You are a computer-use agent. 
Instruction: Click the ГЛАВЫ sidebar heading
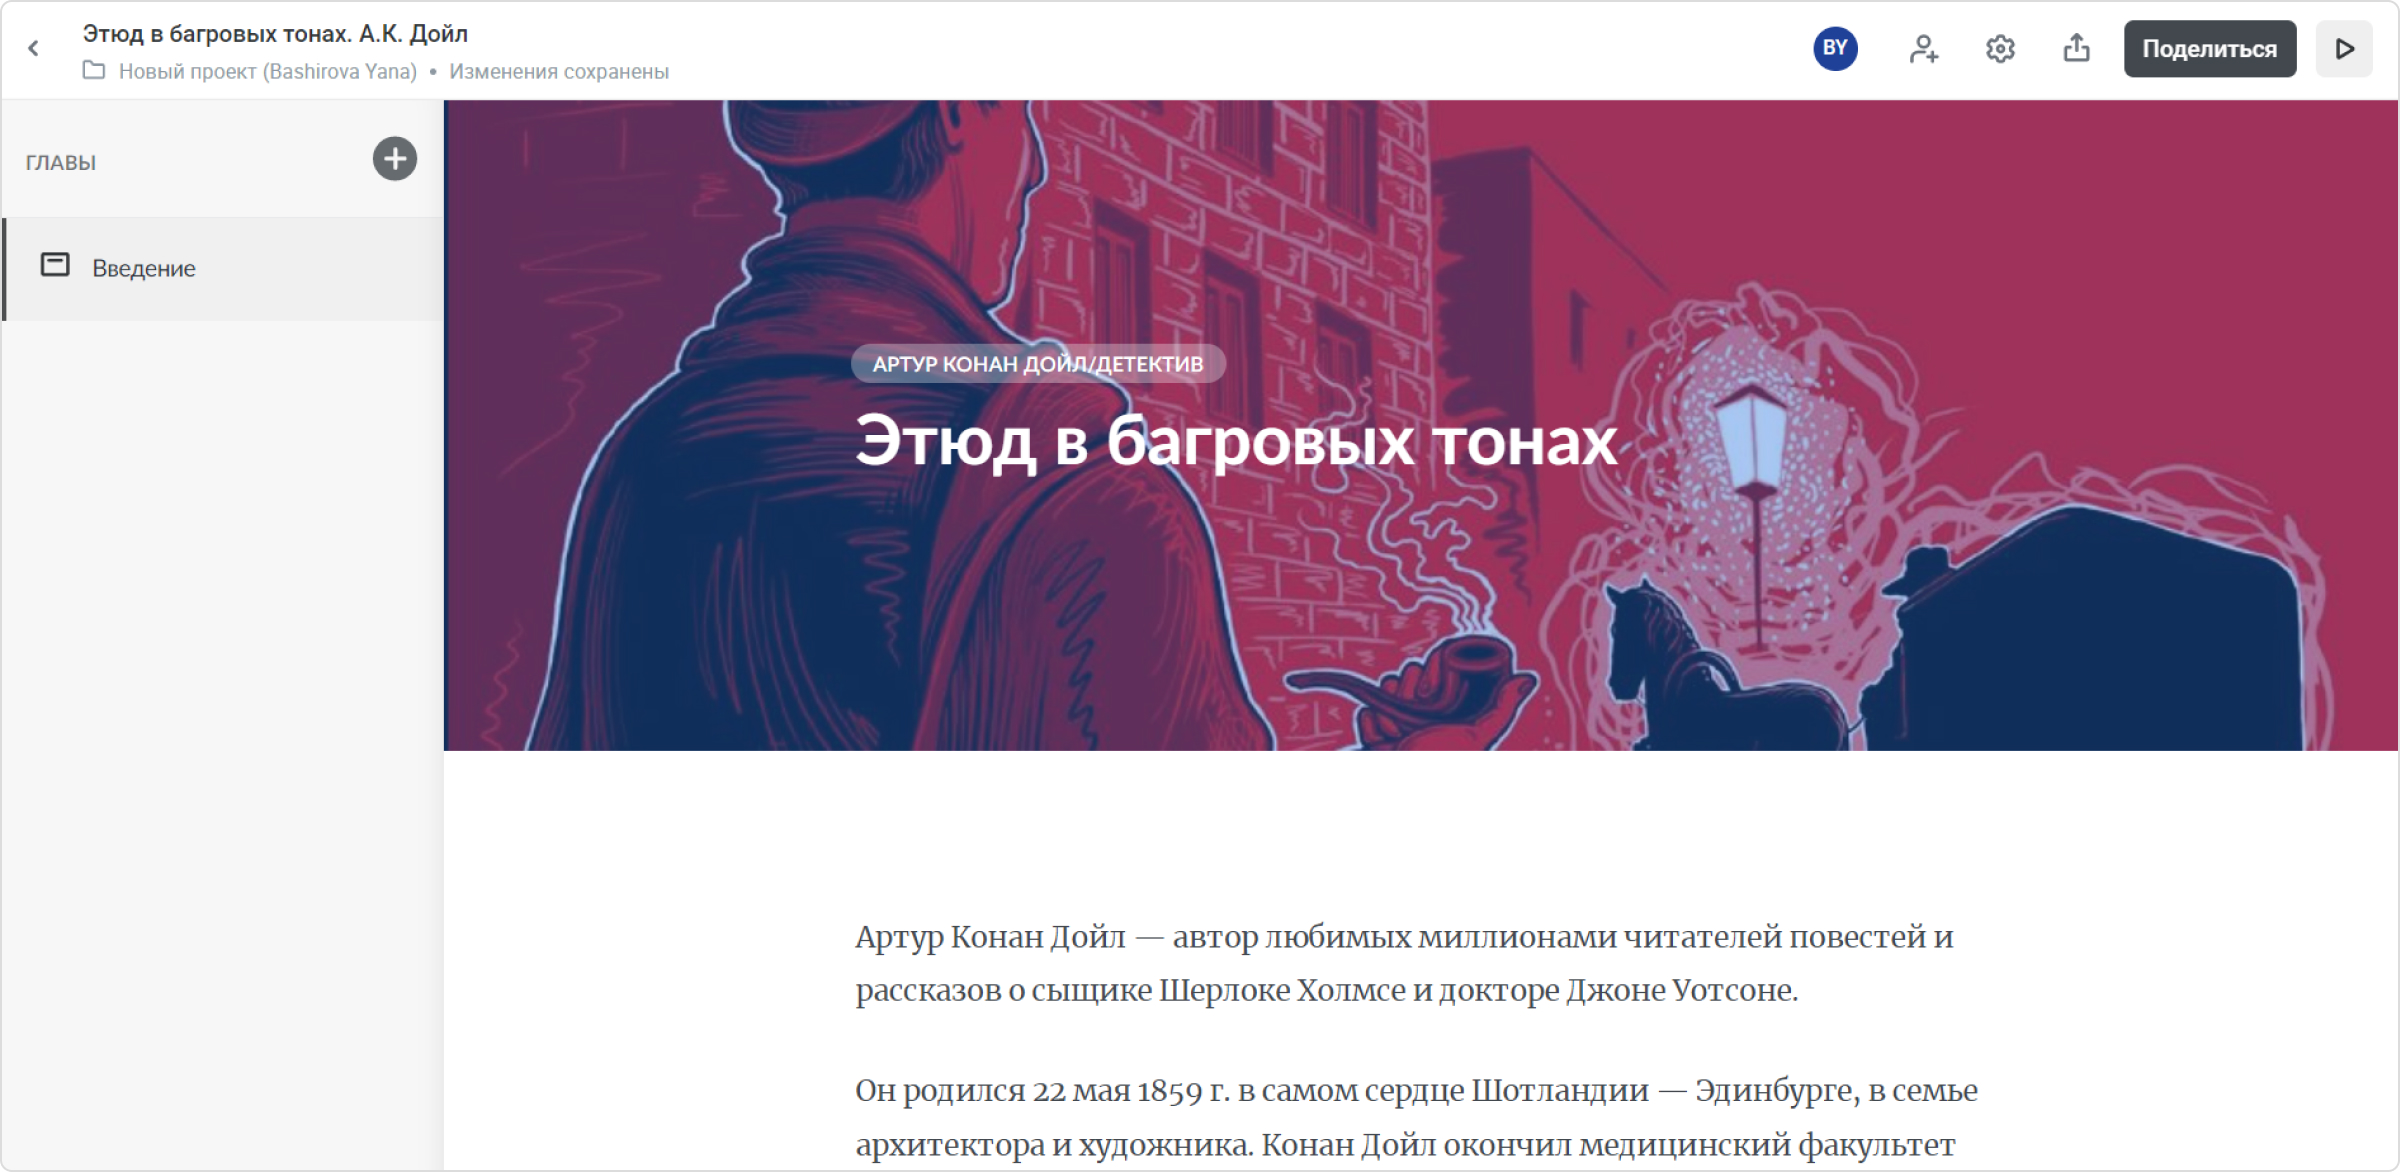[61, 162]
